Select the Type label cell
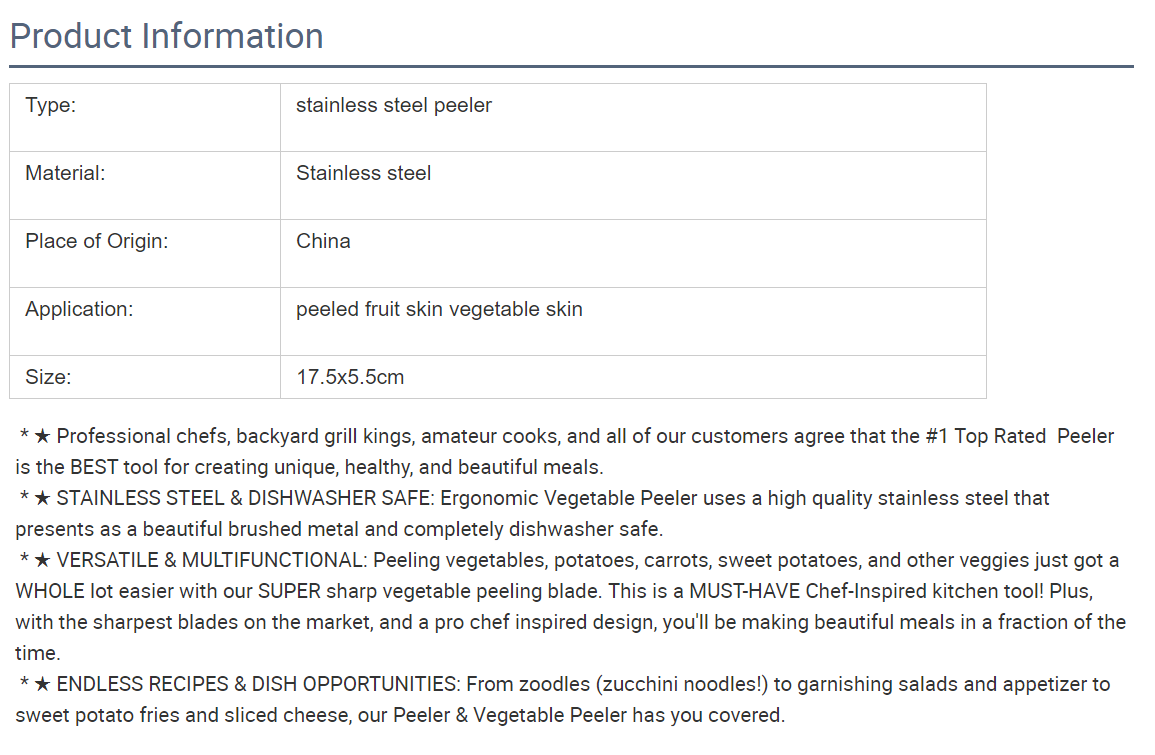Image resolution: width=1155 pixels, height=755 pixels. [x=145, y=118]
